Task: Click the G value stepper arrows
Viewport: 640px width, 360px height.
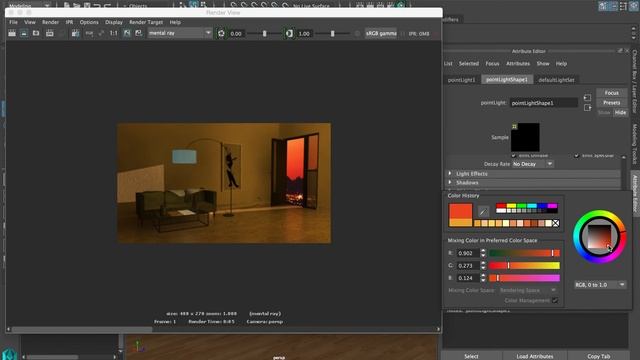Action: (483, 265)
